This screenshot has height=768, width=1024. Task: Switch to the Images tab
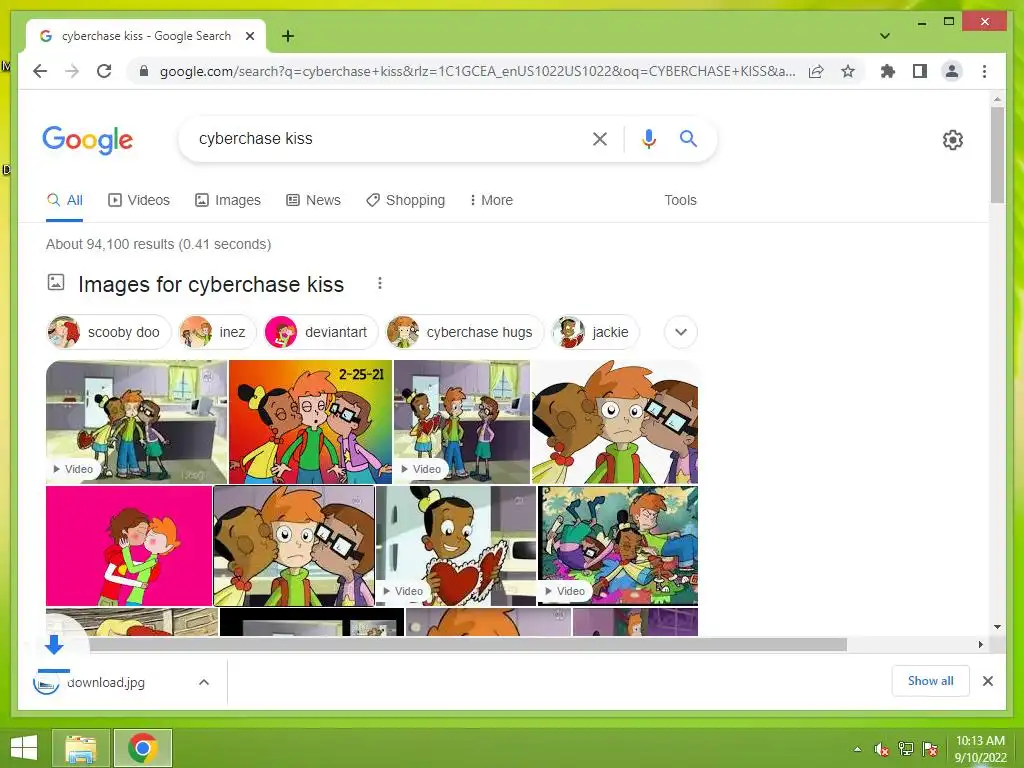click(228, 200)
